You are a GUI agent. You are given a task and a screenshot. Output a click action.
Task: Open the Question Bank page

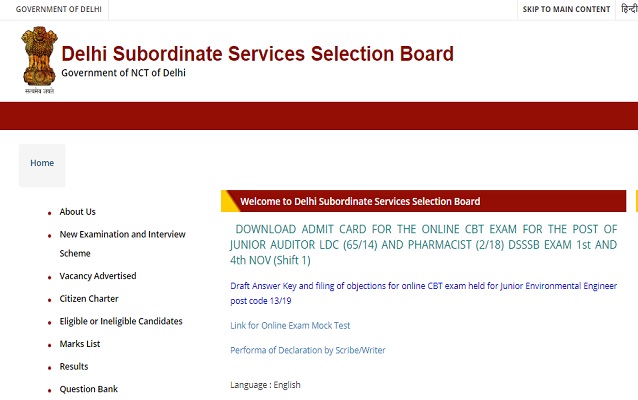(88, 389)
